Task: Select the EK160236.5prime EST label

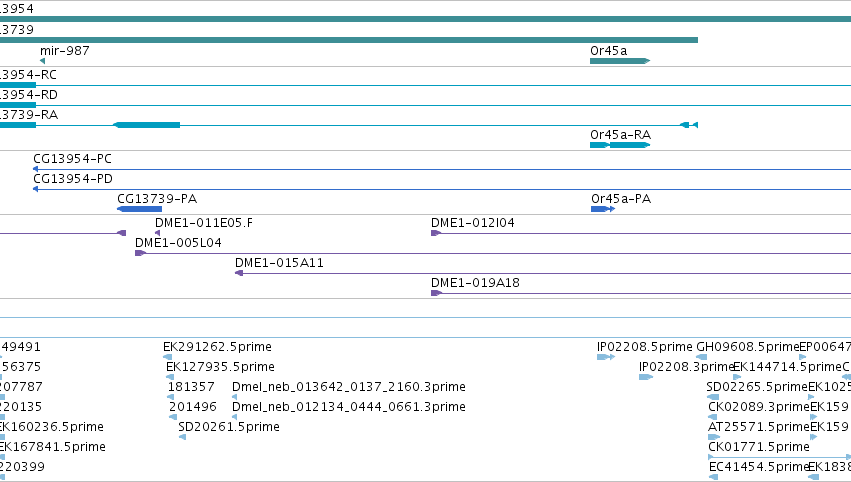Action: coord(52,427)
